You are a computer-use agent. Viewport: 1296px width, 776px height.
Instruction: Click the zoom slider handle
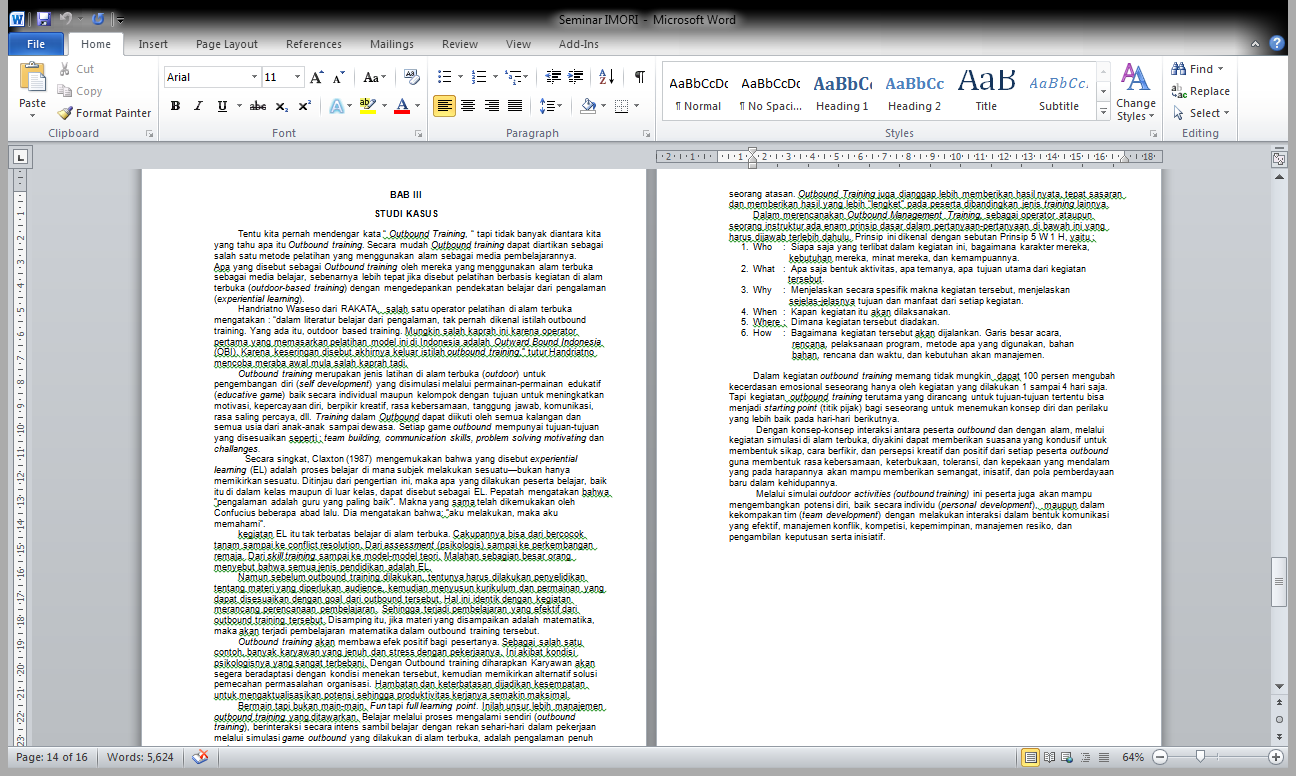pyautogui.click(x=1200, y=757)
